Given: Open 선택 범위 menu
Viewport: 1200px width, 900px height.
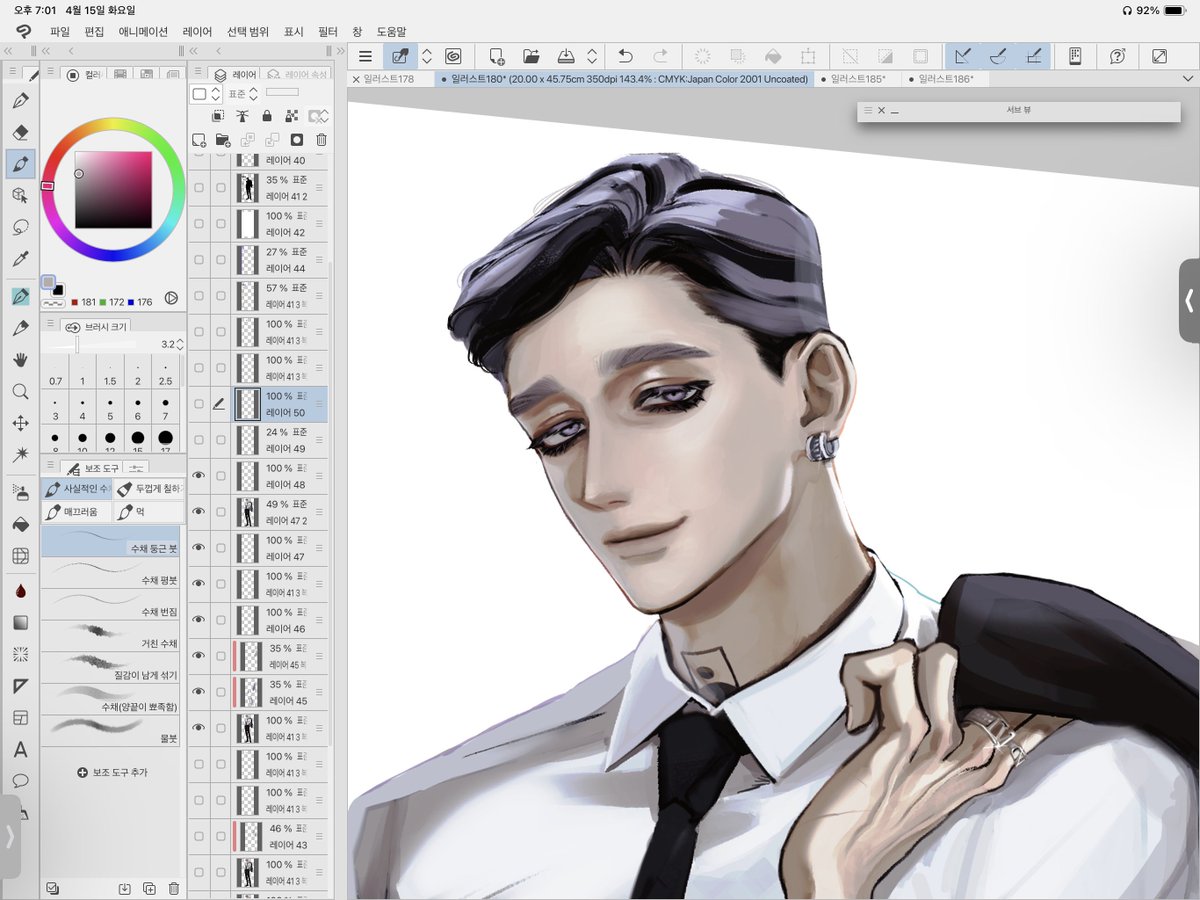Looking at the screenshot, I should click(x=248, y=32).
